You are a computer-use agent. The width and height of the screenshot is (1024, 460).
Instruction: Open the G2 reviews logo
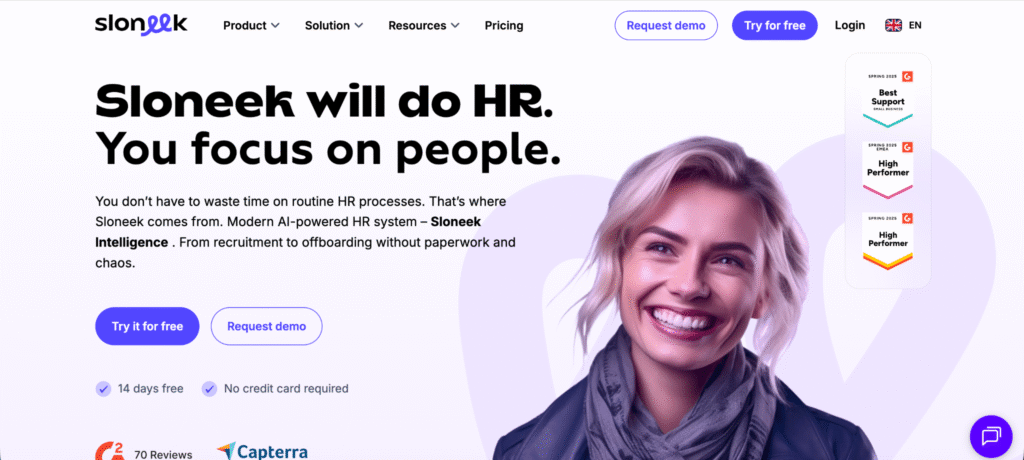pos(110,452)
